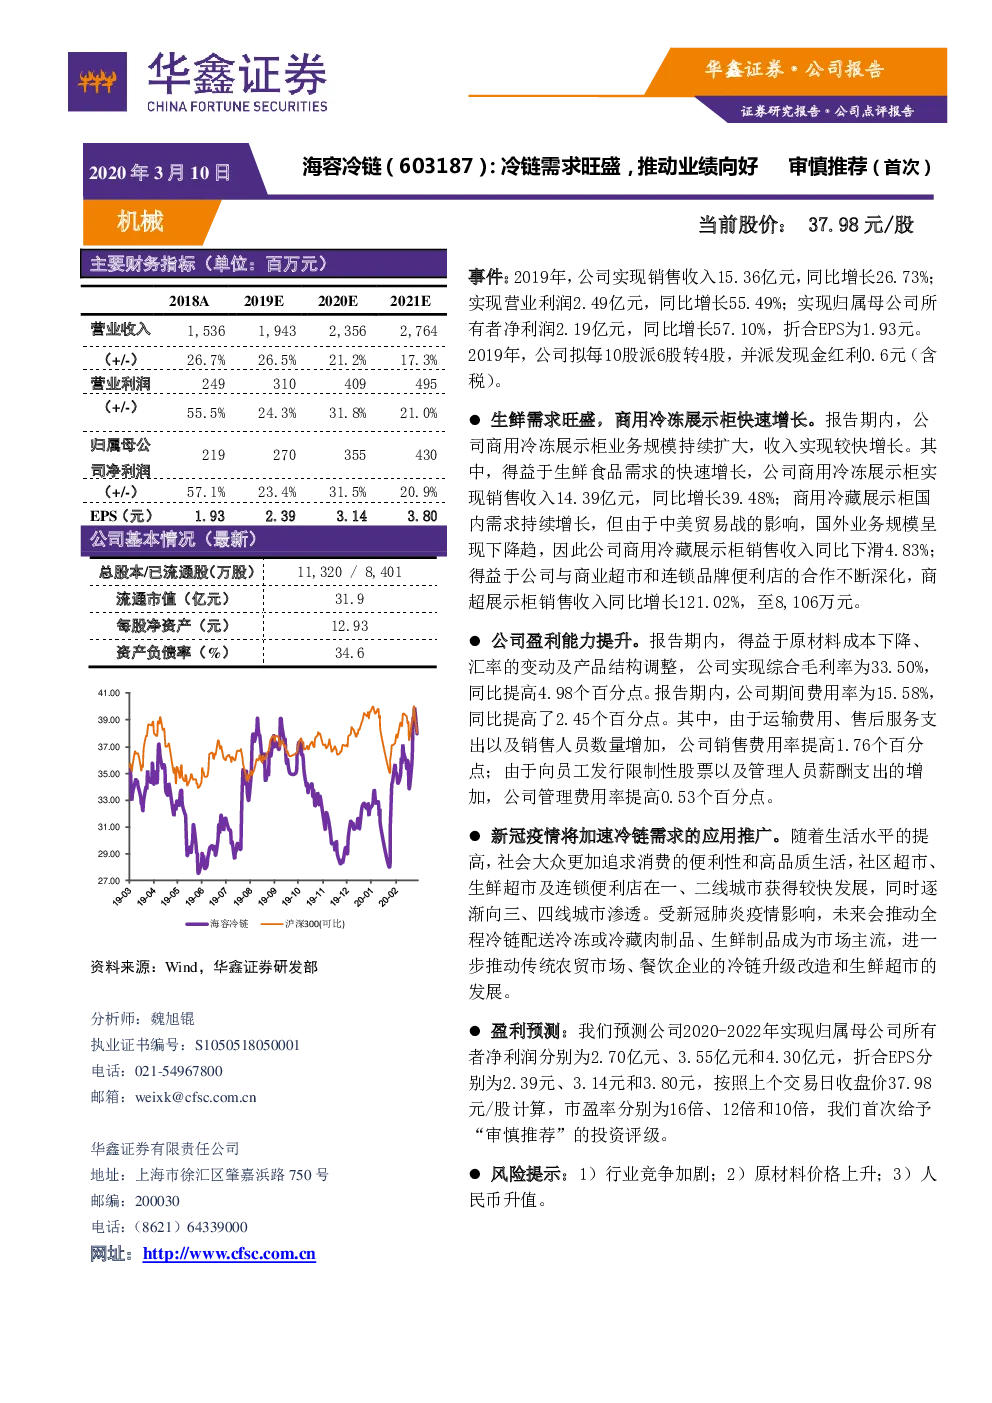Select the analyst name 魏旭锟
Screen dimensions: 992x1403
(x=172, y=1019)
